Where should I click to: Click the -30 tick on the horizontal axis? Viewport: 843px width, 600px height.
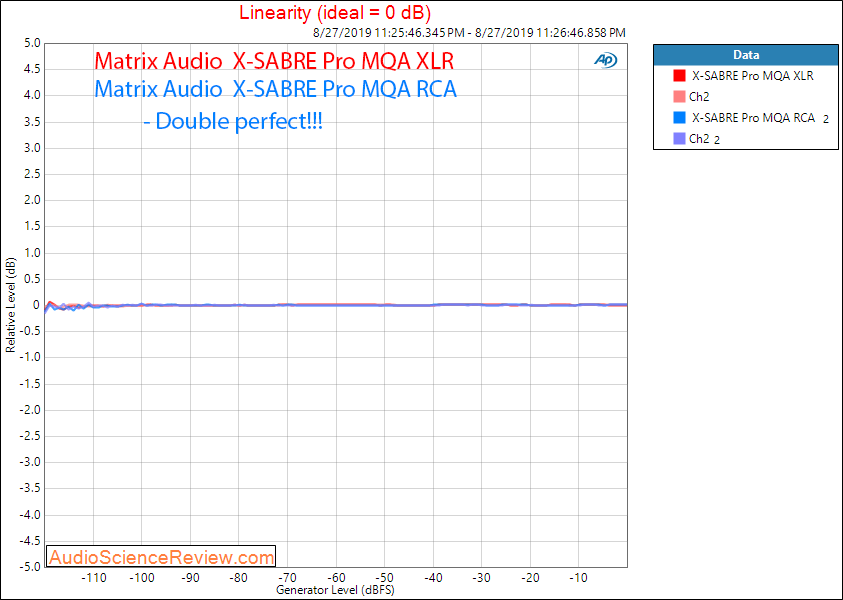point(482,578)
